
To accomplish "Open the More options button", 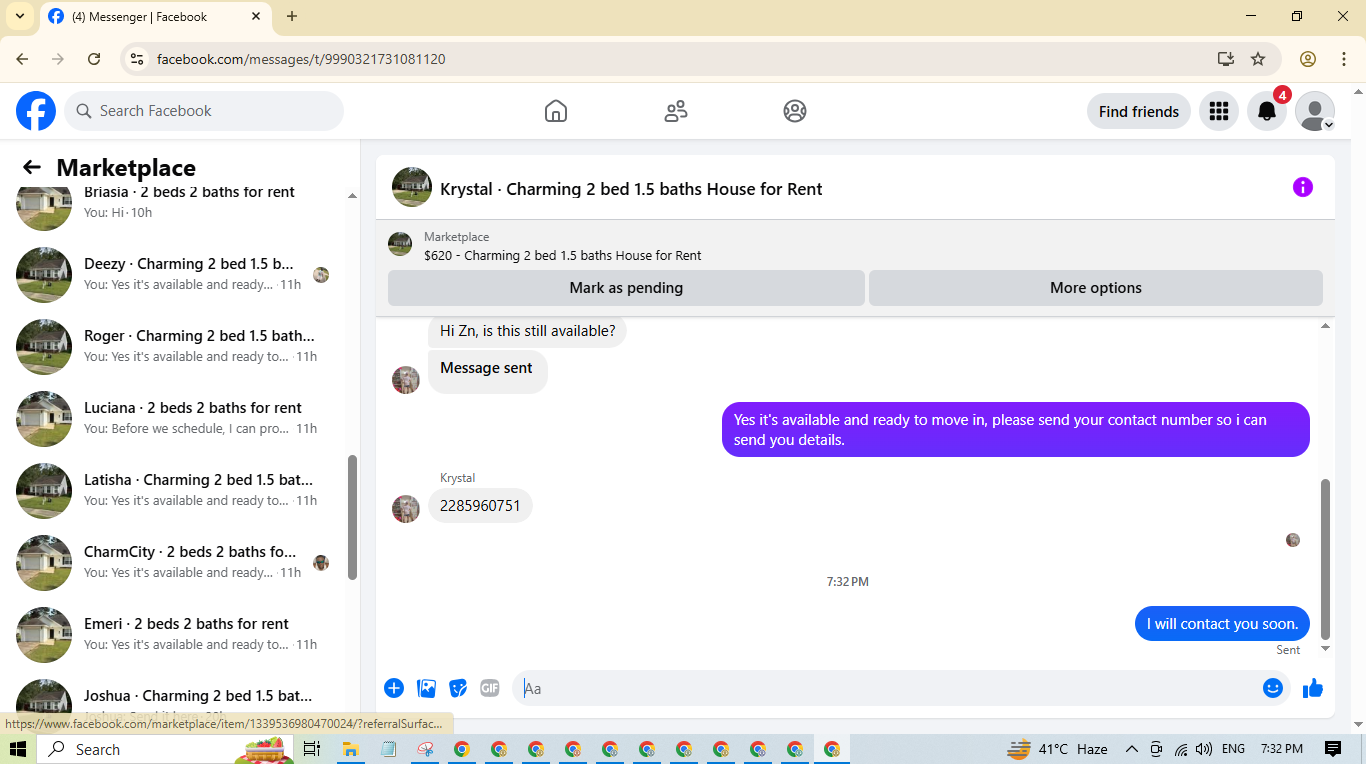I will tap(1096, 288).
